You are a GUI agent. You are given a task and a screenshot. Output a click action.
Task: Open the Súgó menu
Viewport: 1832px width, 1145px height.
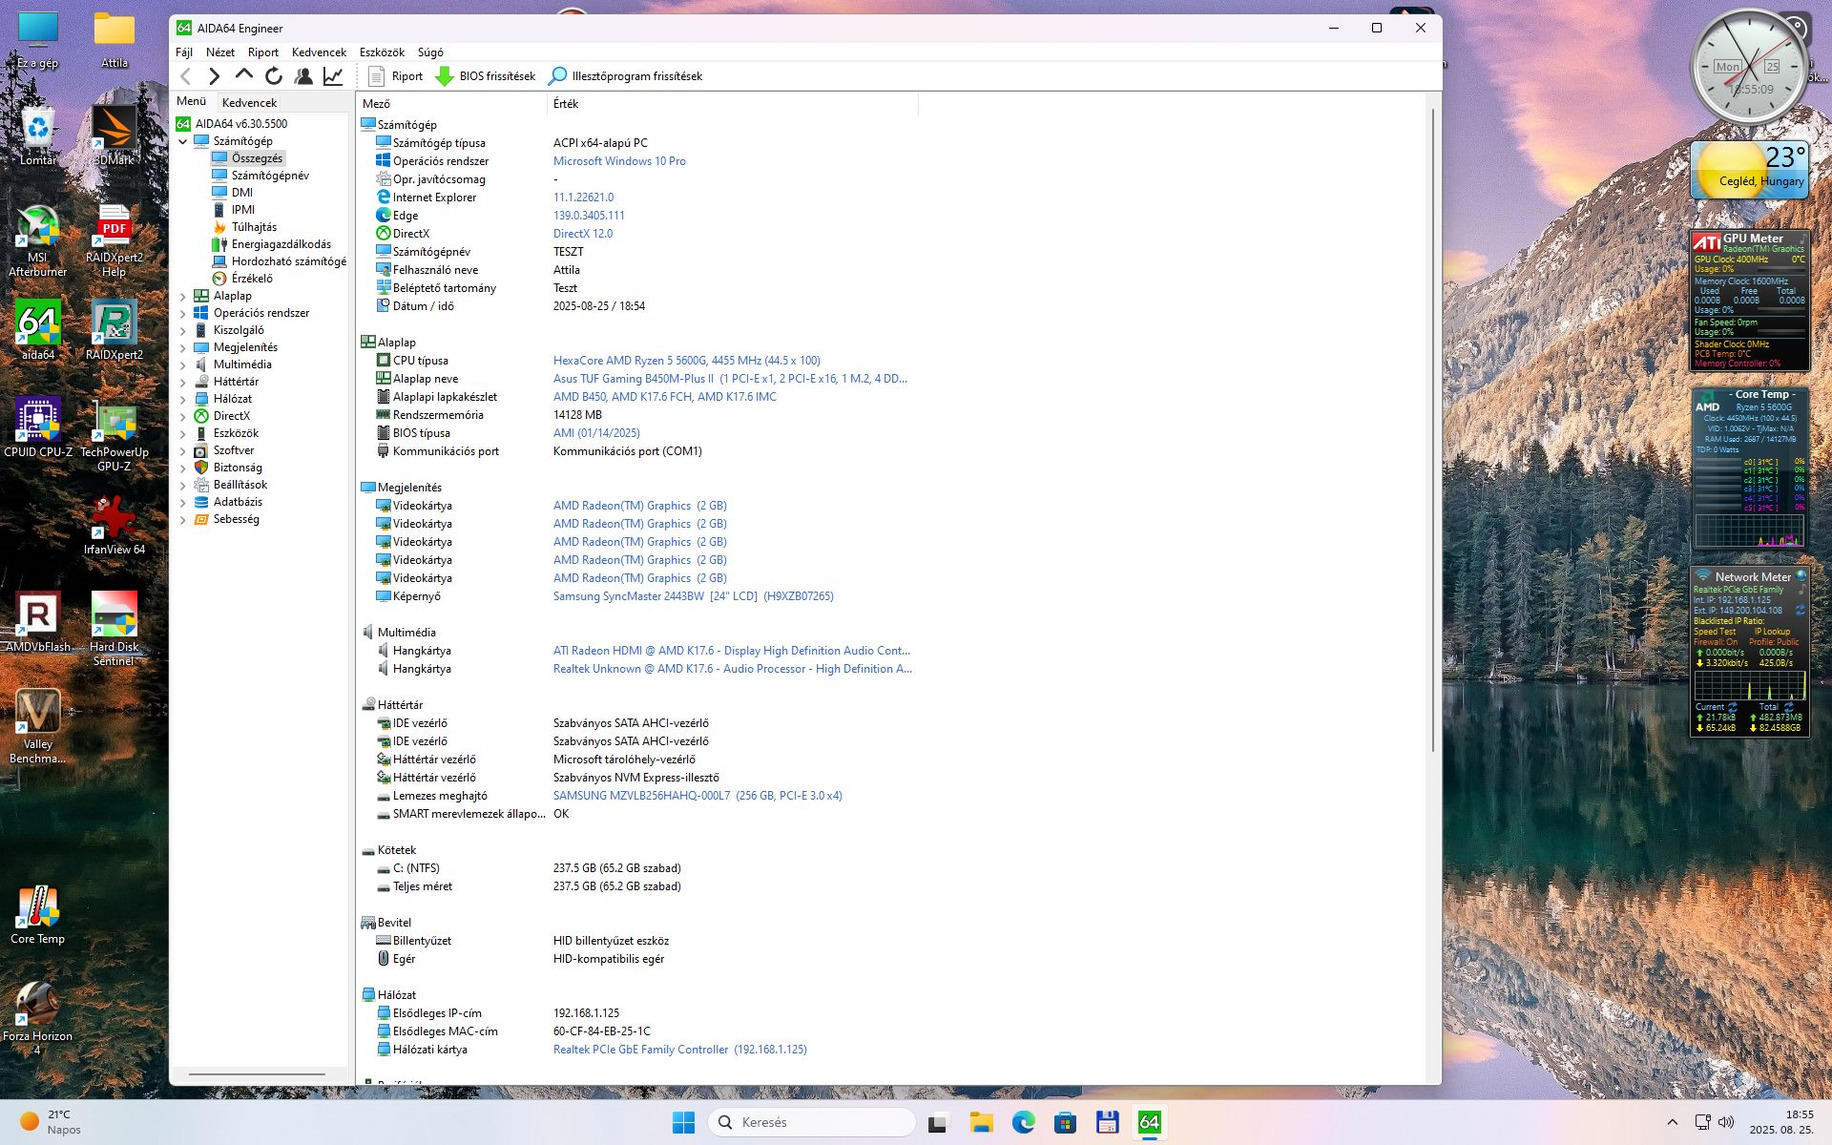coord(430,52)
